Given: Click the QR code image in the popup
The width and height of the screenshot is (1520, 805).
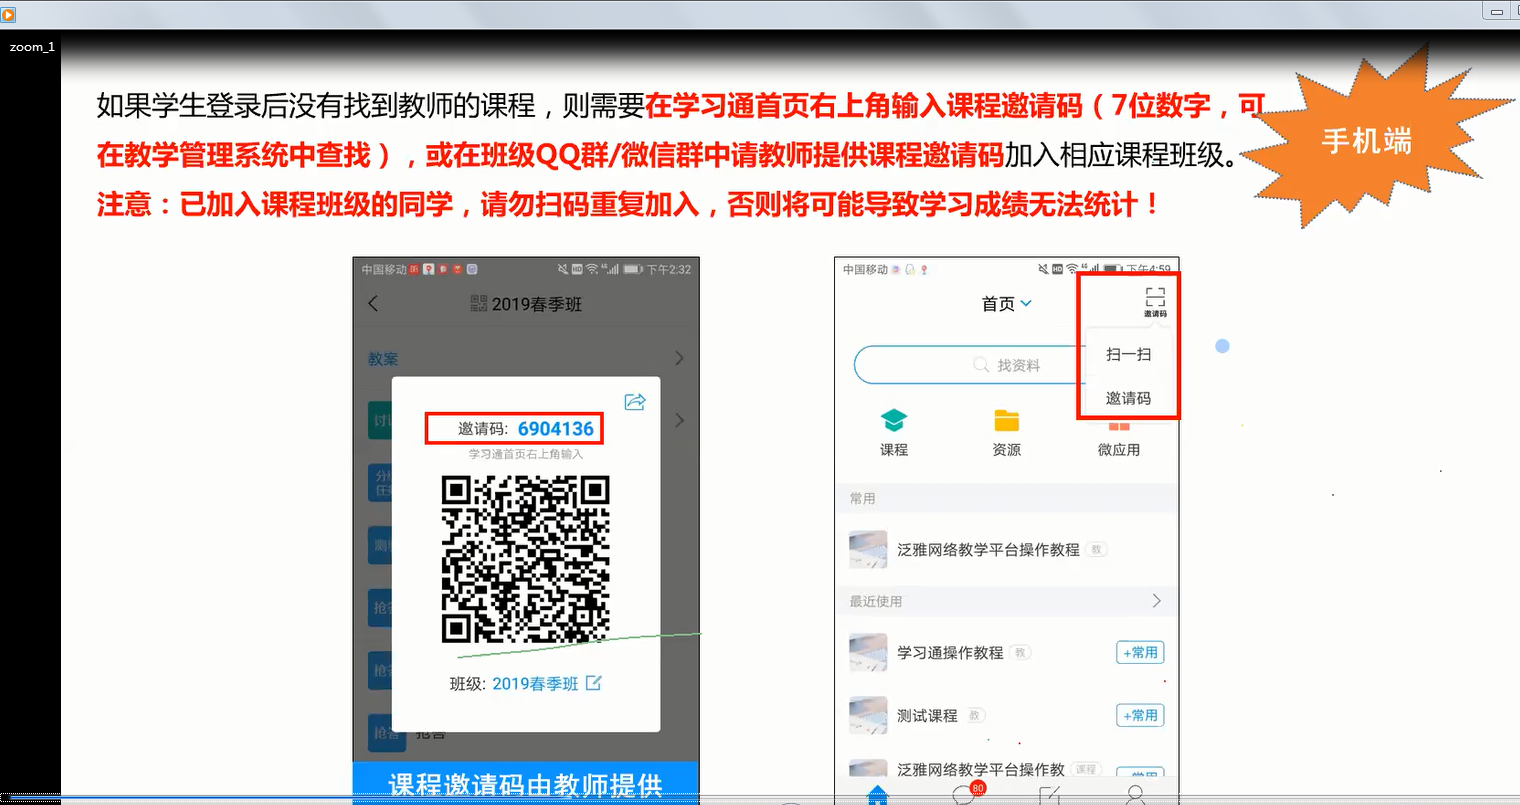Looking at the screenshot, I should 525,559.
